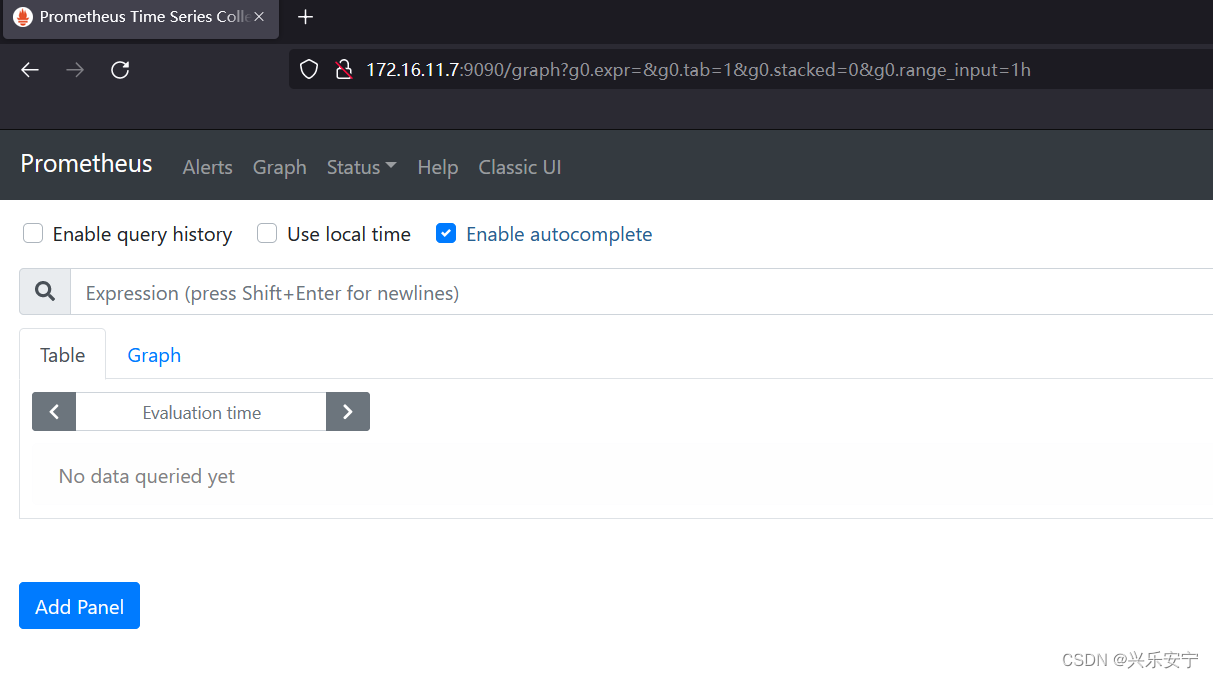Screen dimensions: 1213x678
Task: Select the Table tab
Action: (x=63, y=355)
